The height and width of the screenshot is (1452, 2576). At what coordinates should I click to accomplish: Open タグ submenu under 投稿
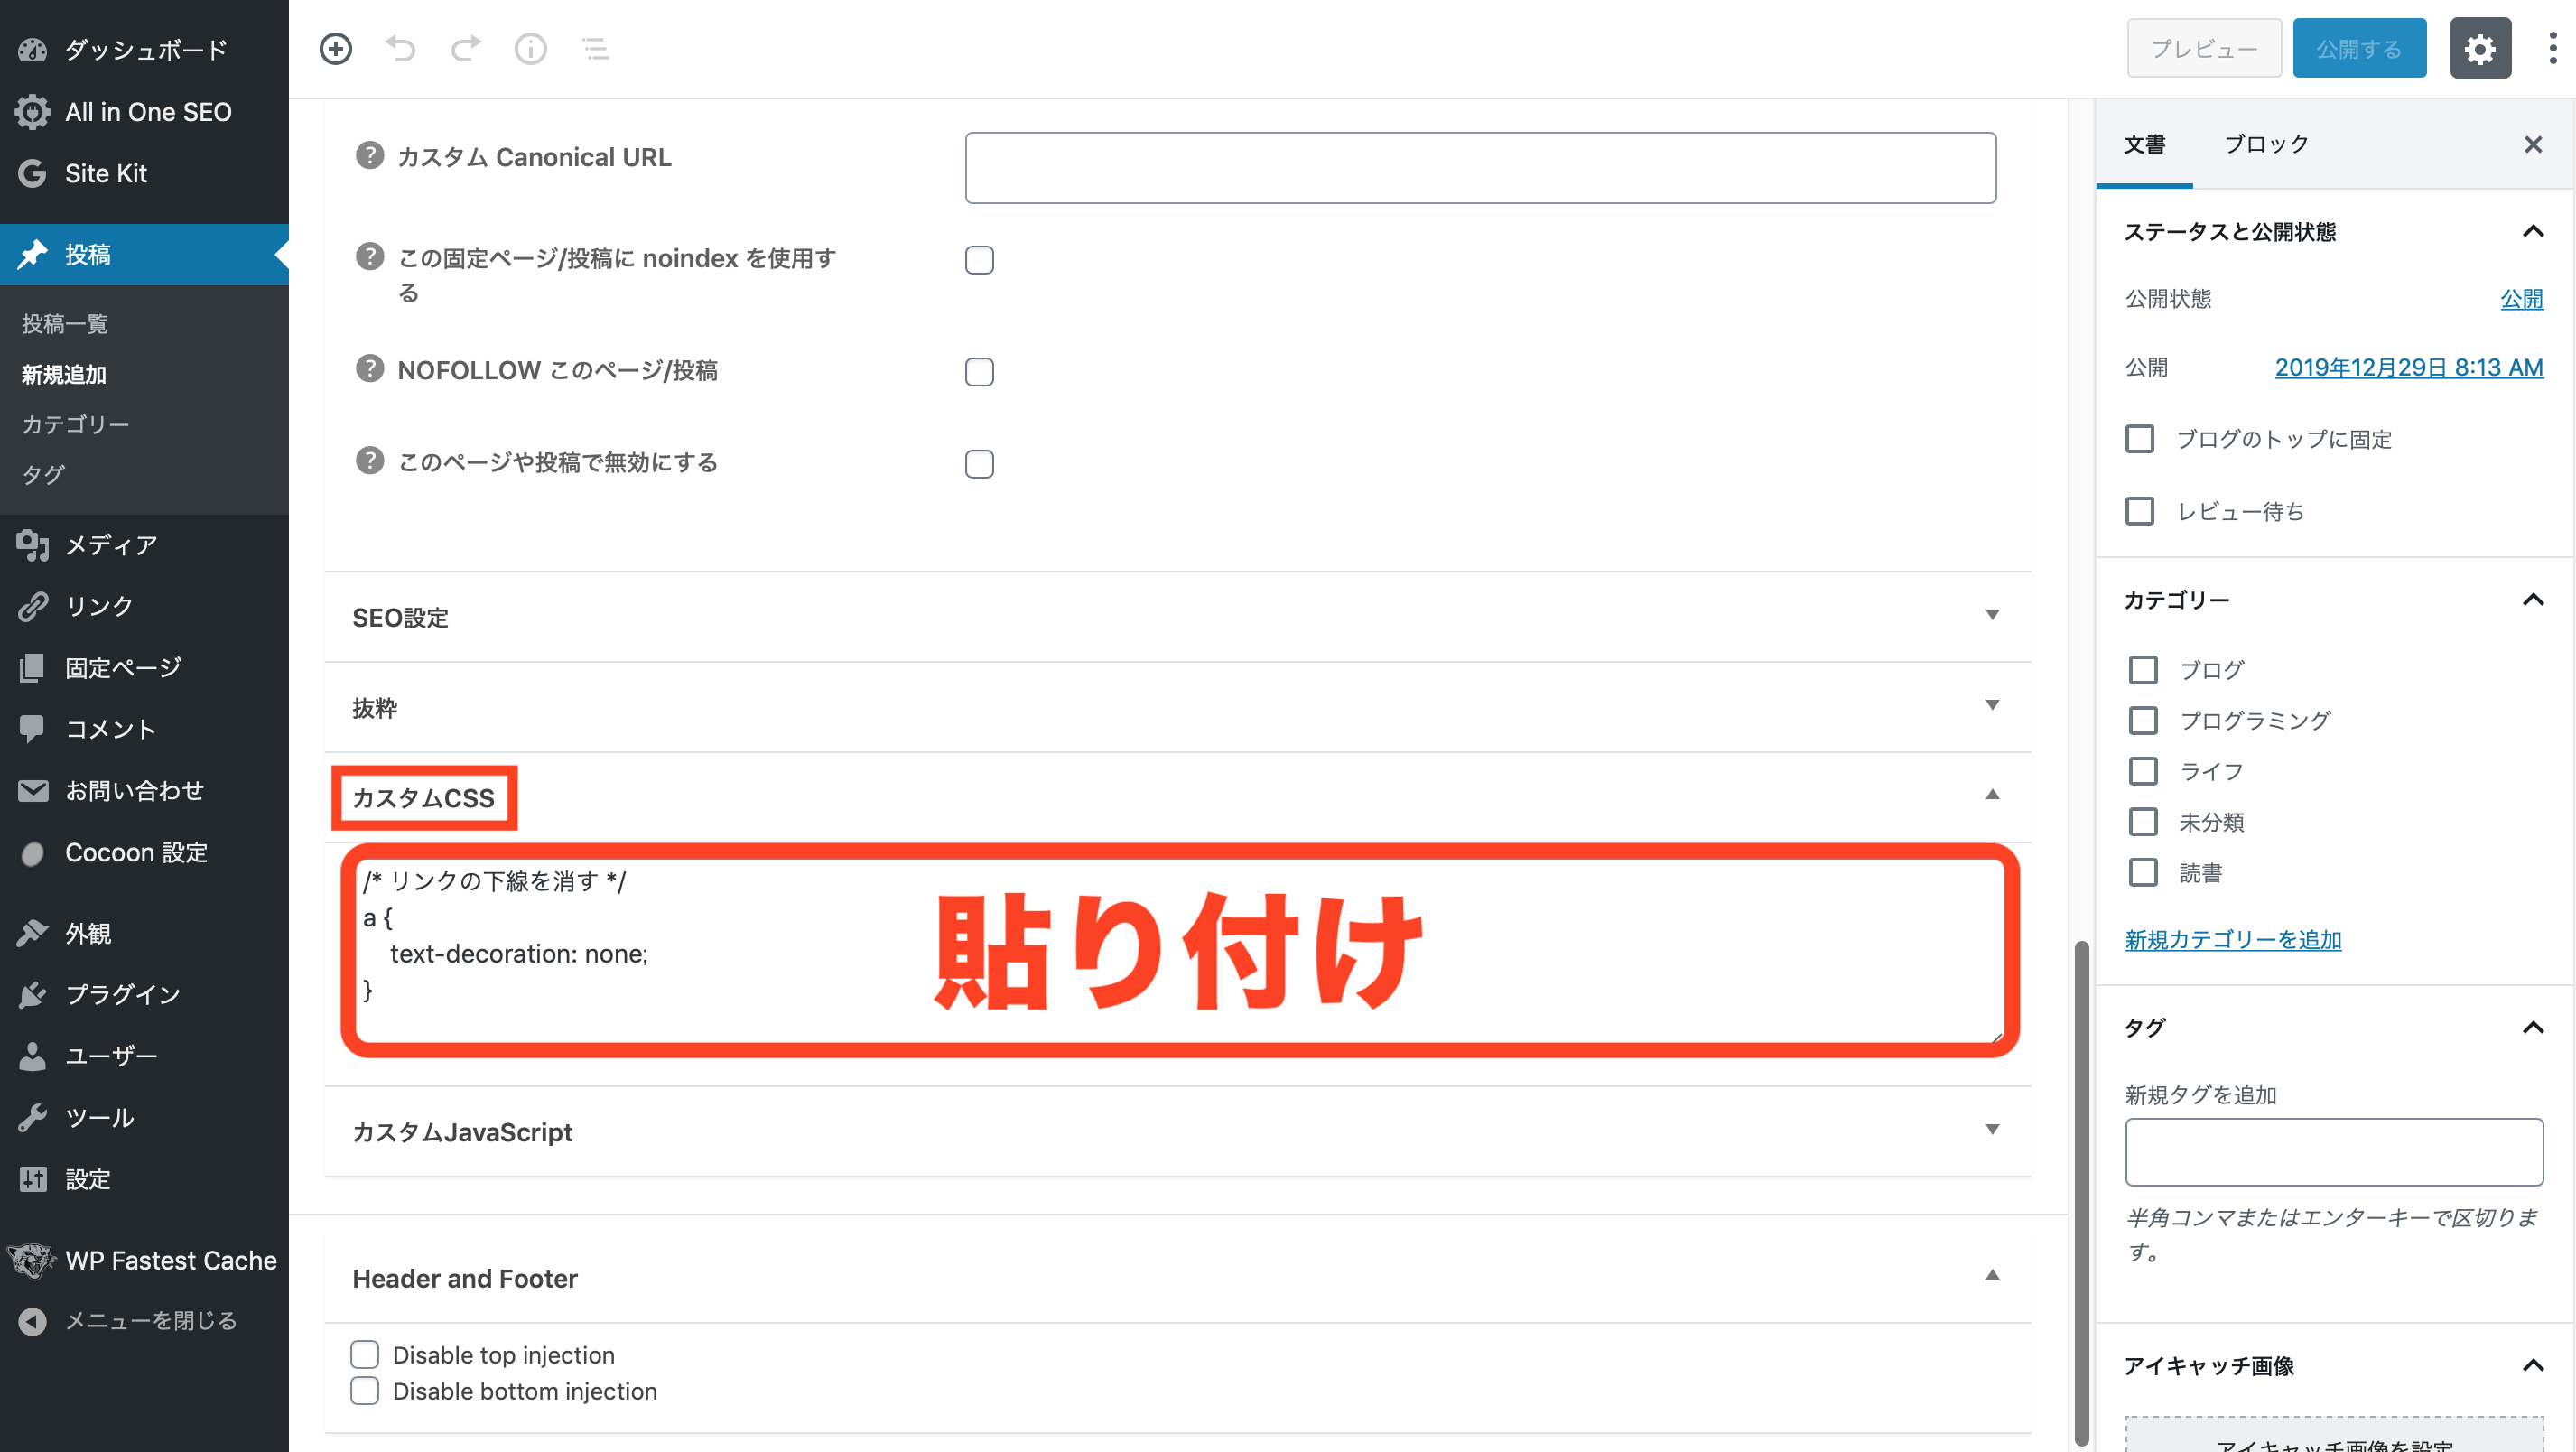coord(43,475)
